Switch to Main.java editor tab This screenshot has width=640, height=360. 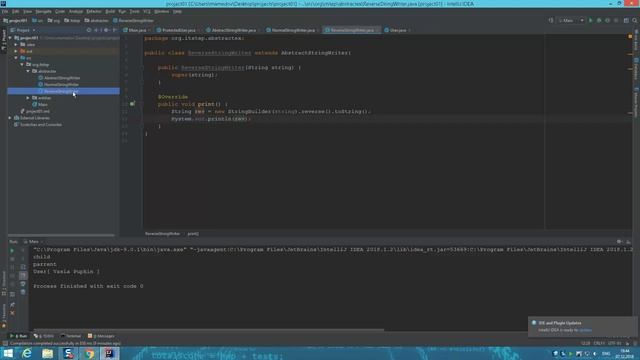tap(137, 30)
